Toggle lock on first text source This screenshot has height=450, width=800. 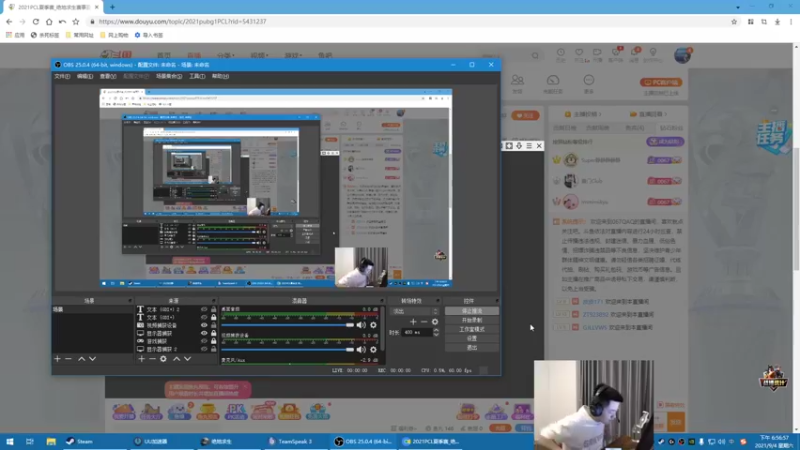(214, 309)
